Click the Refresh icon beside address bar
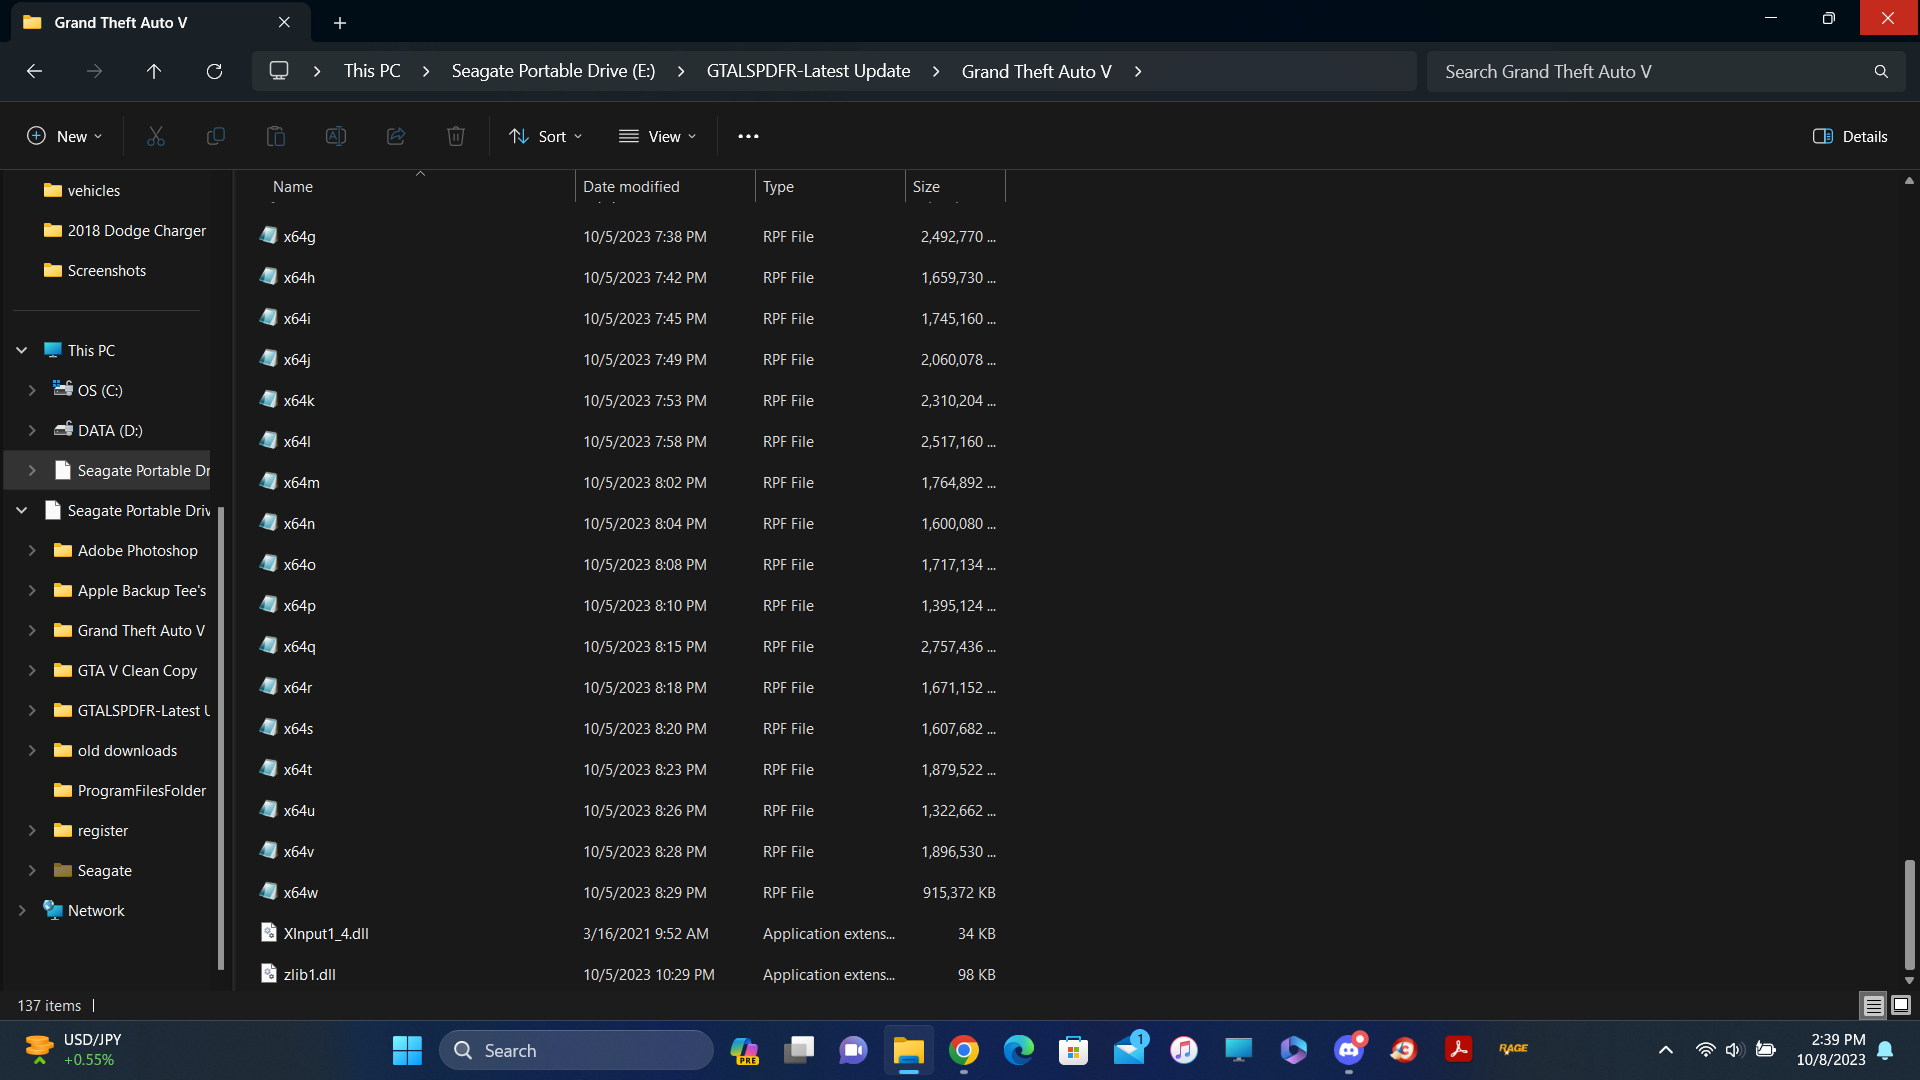 [x=214, y=71]
